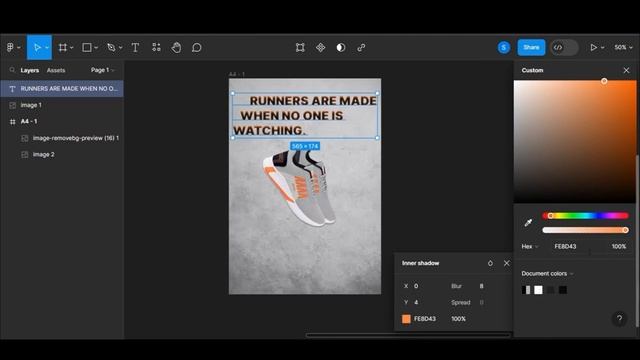This screenshot has width=640, height=360.
Task: Open the shape tools dropdown arrow
Action: click(x=96, y=48)
